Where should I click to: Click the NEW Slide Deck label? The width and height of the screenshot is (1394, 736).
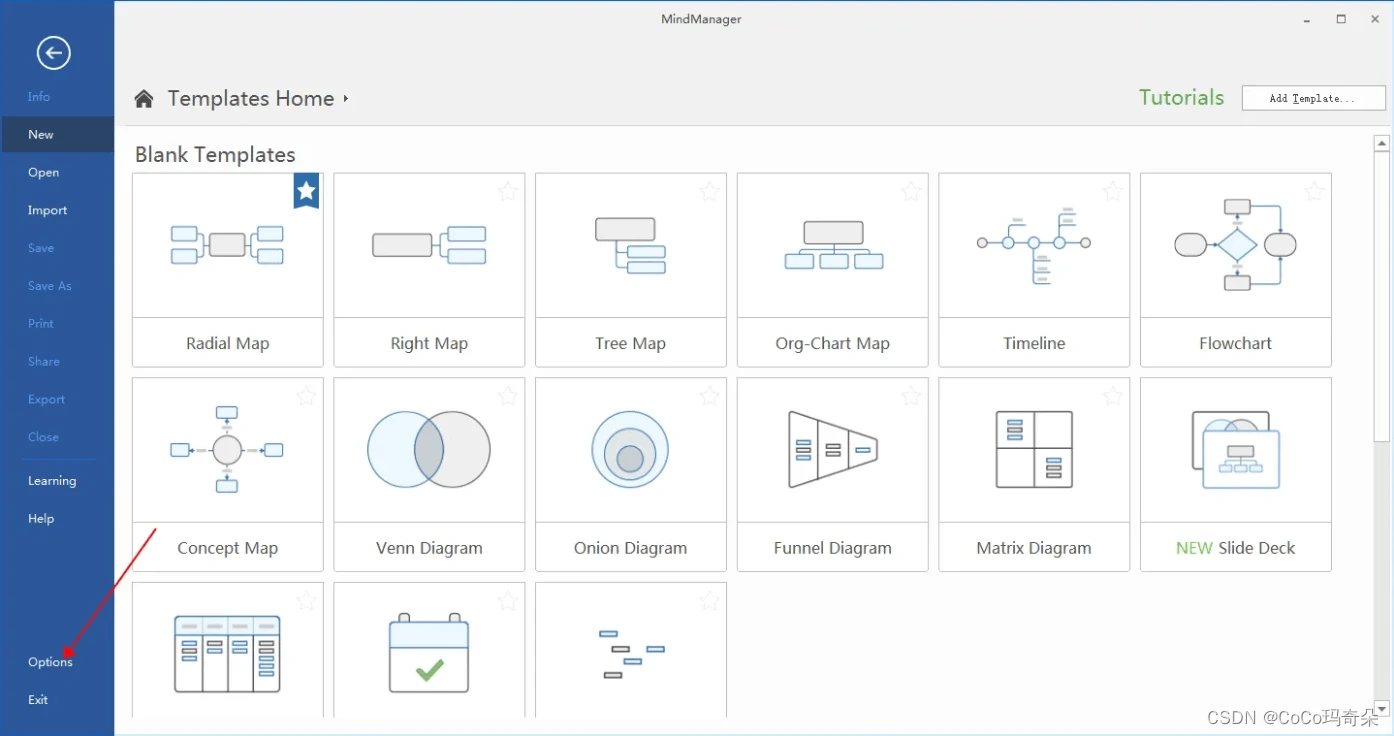click(1236, 548)
